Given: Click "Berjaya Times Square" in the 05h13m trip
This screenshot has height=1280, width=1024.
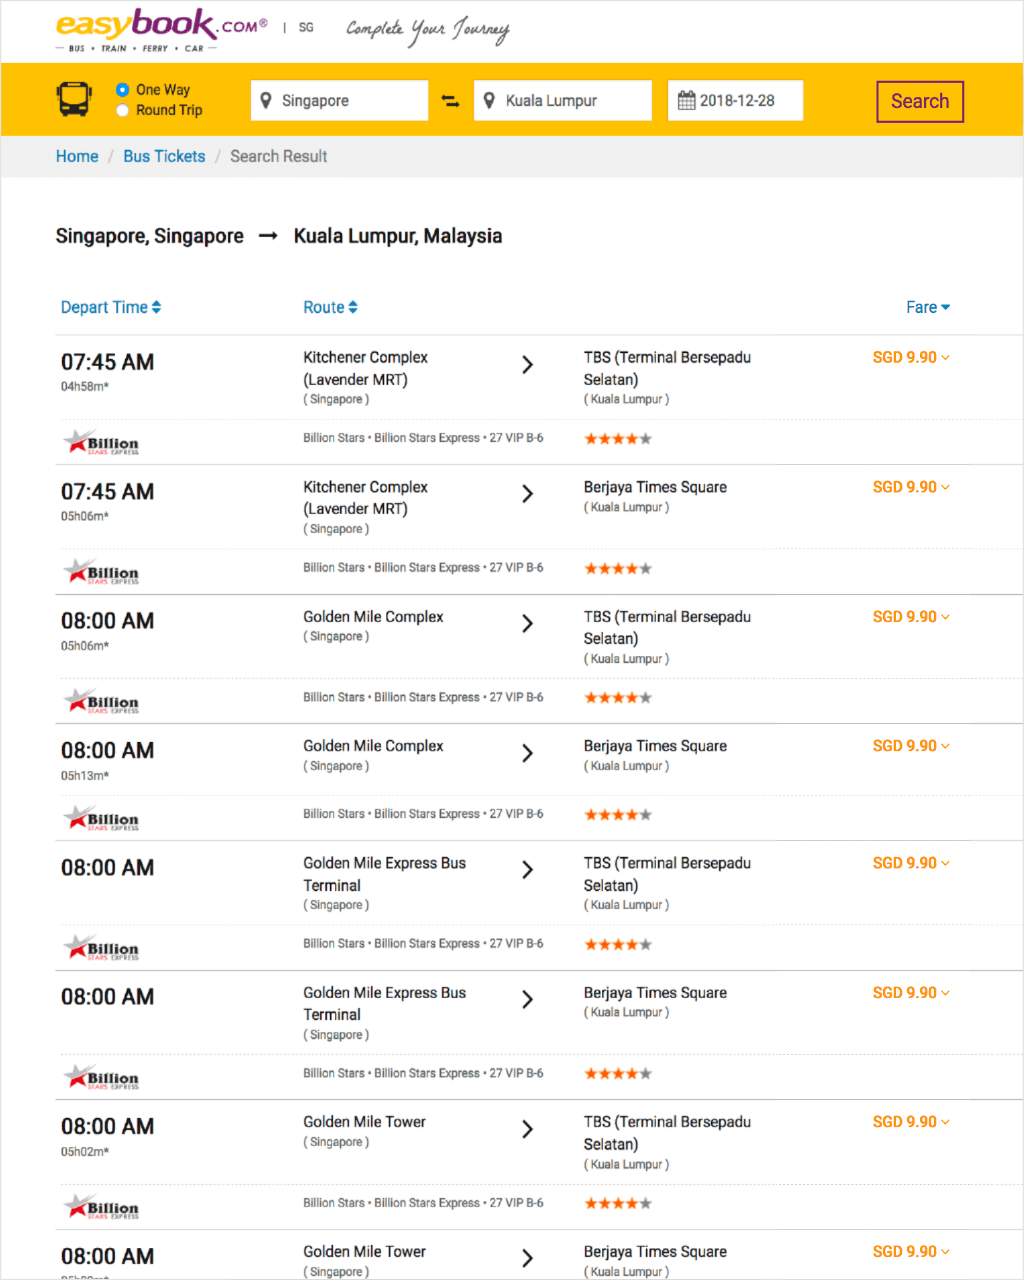Looking at the screenshot, I should [x=655, y=746].
